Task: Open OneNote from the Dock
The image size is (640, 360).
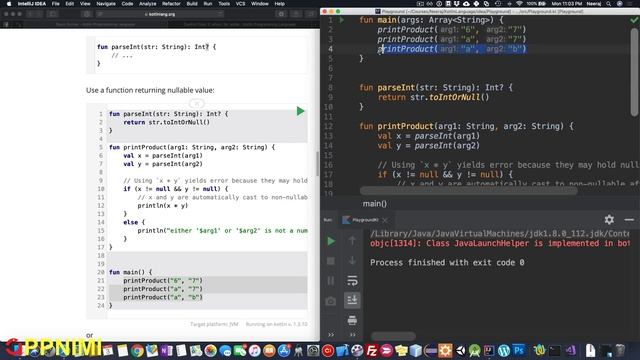Action: pos(167,350)
